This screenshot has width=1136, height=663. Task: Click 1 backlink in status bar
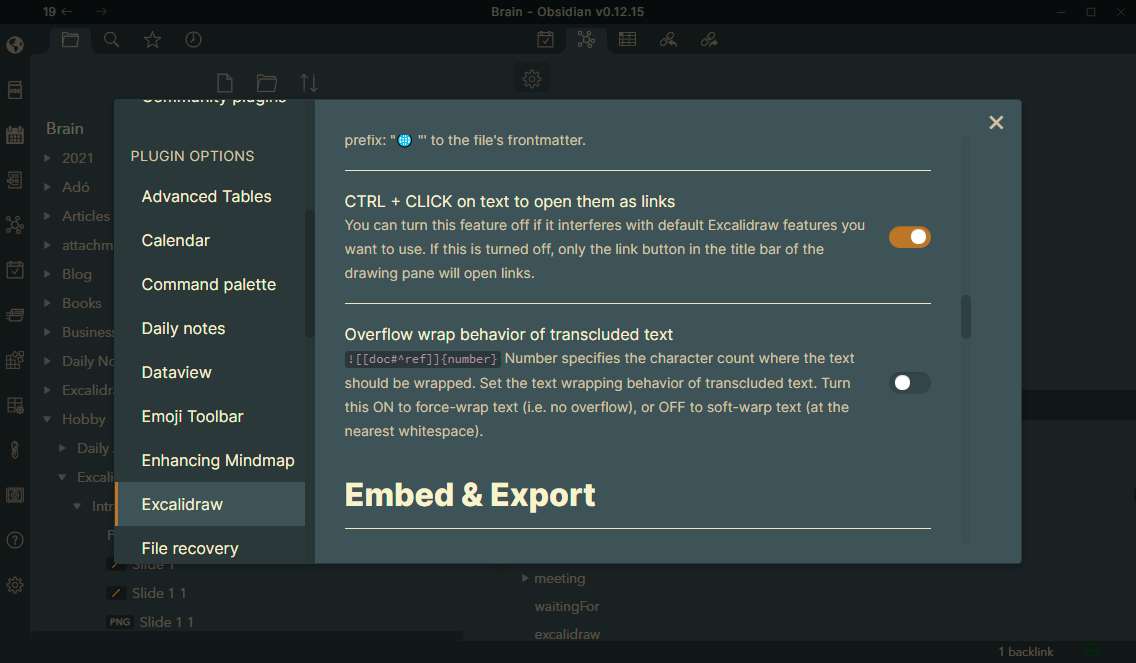pos(1026,651)
